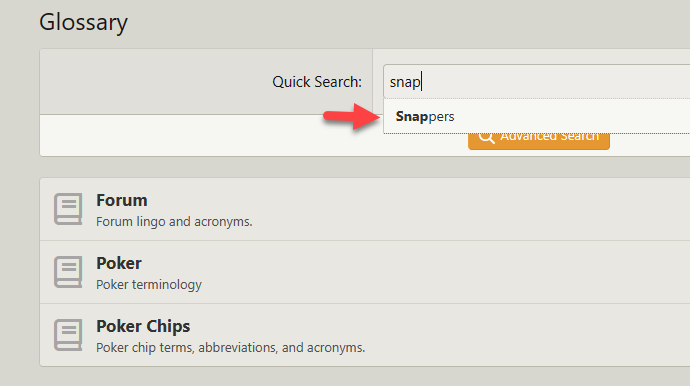Open the Forum glossary category title
This screenshot has width=690, height=386.
click(x=122, y=200)
